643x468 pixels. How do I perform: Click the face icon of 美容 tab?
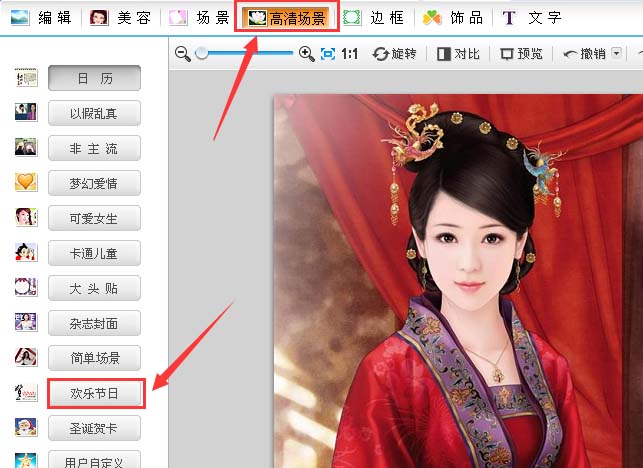pos(99,18)
